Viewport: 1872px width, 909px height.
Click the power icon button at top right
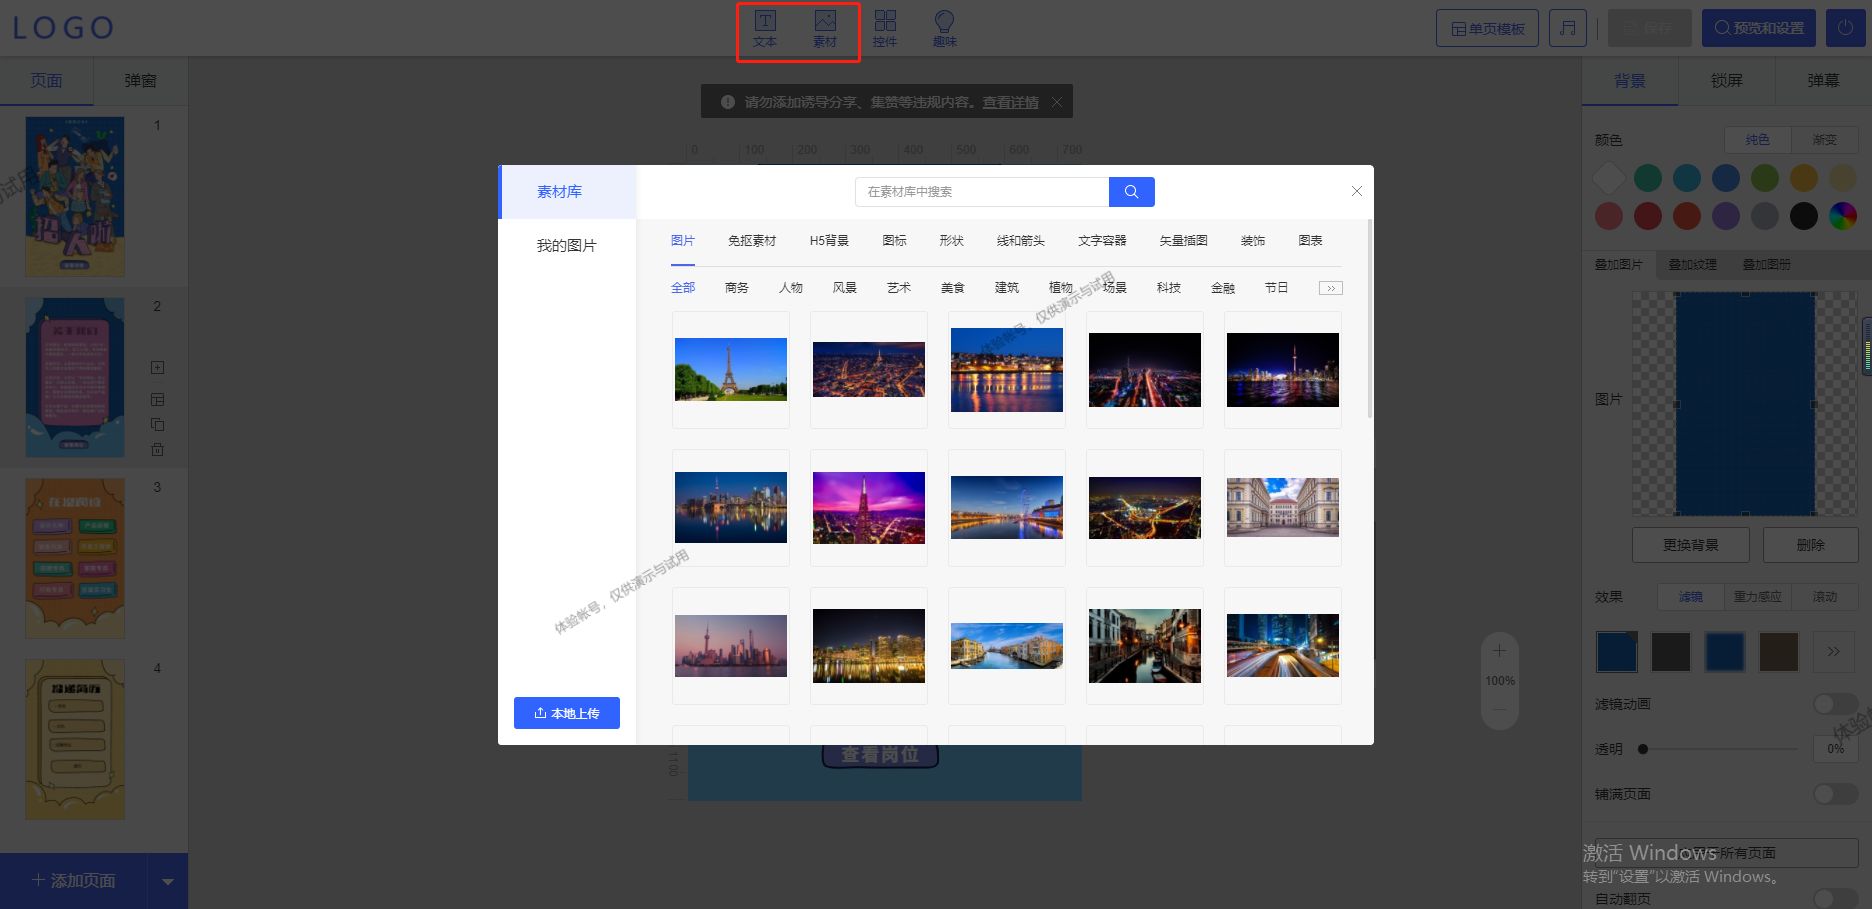coord(1845,28)
